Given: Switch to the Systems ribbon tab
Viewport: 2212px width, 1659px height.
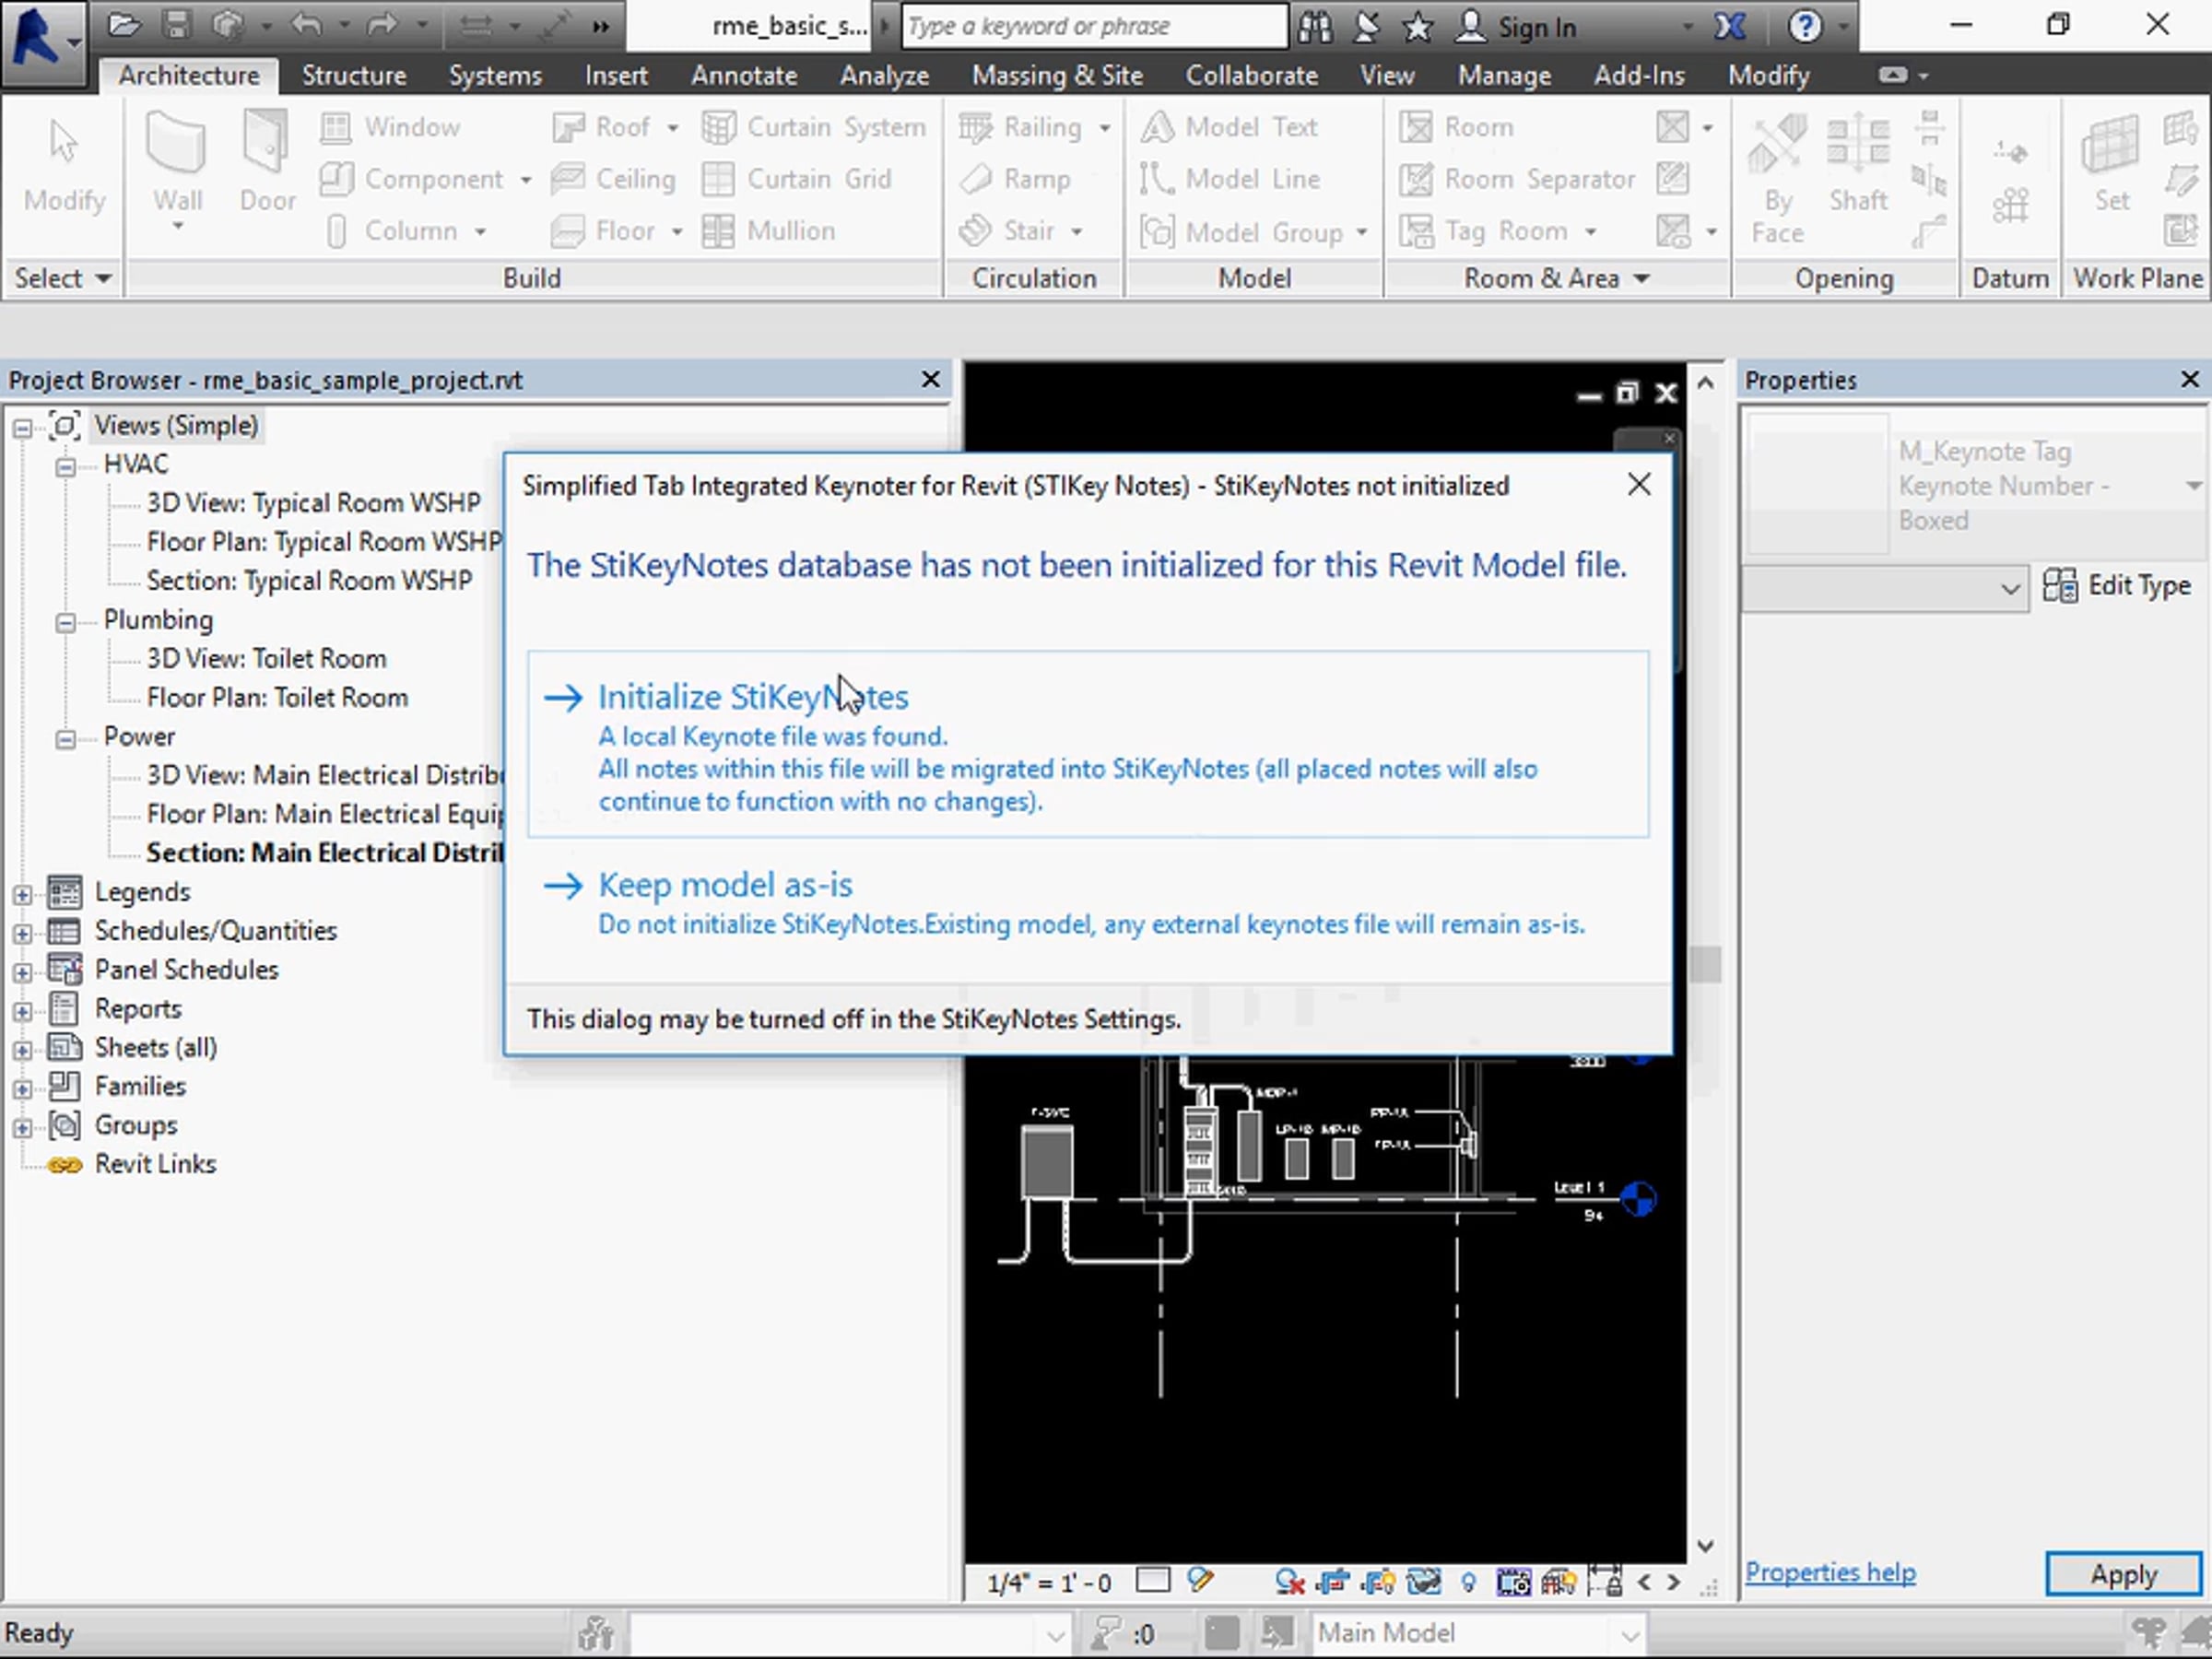Looking at the screenshot, I should pyautogui.click(x=495, y=75).
